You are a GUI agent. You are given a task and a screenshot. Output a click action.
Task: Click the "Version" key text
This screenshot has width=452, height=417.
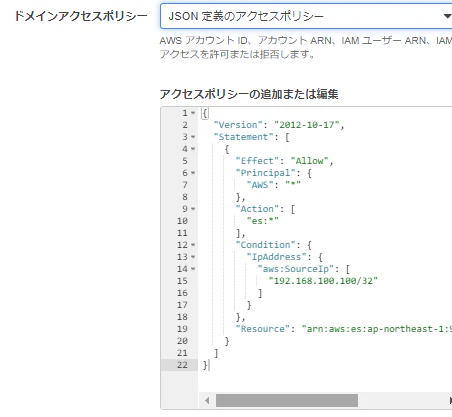tap(238, 125)
